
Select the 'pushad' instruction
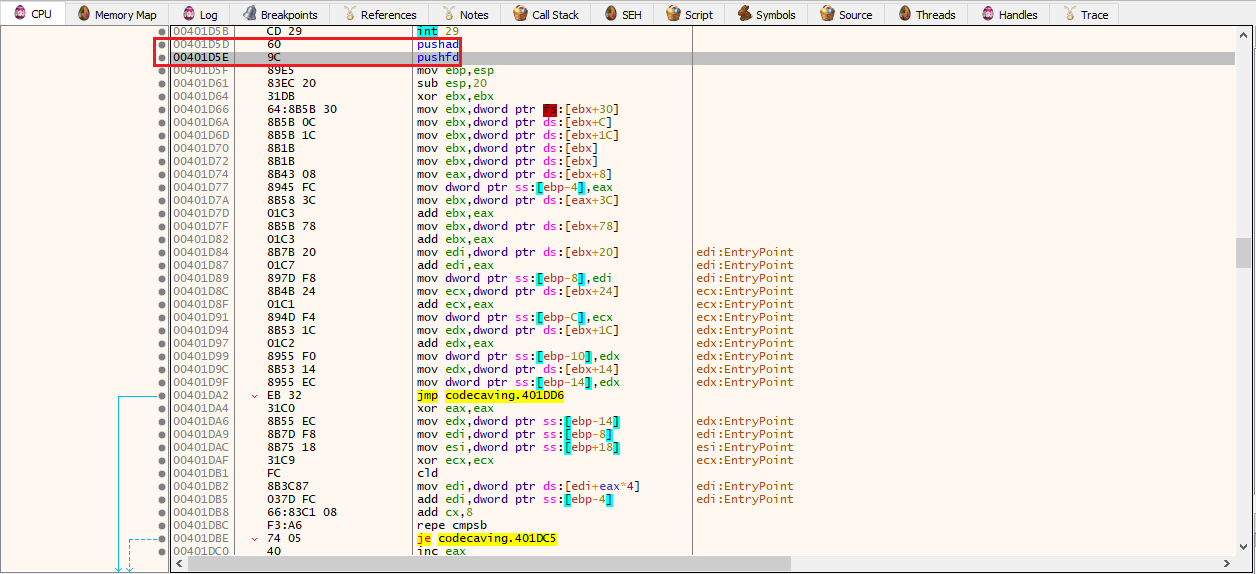click(436, 45)
